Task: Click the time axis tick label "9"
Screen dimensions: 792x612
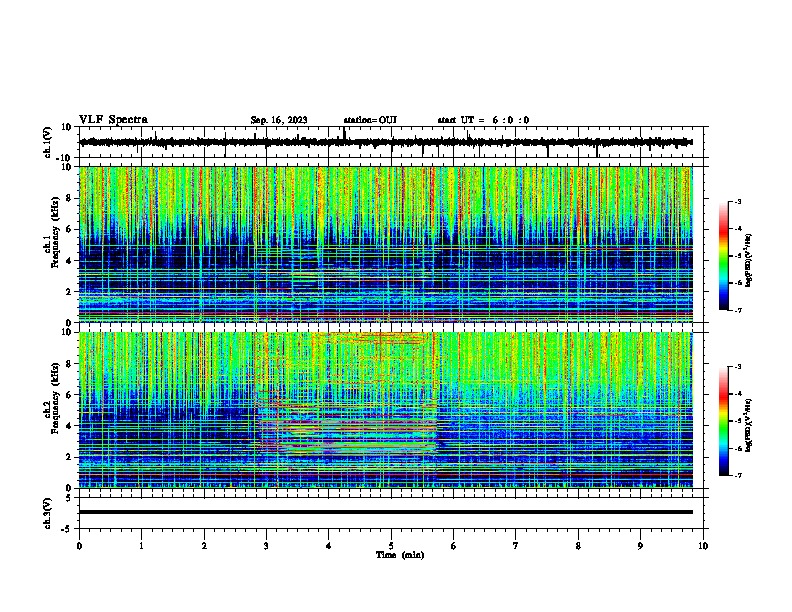Action: pos(640,546)
